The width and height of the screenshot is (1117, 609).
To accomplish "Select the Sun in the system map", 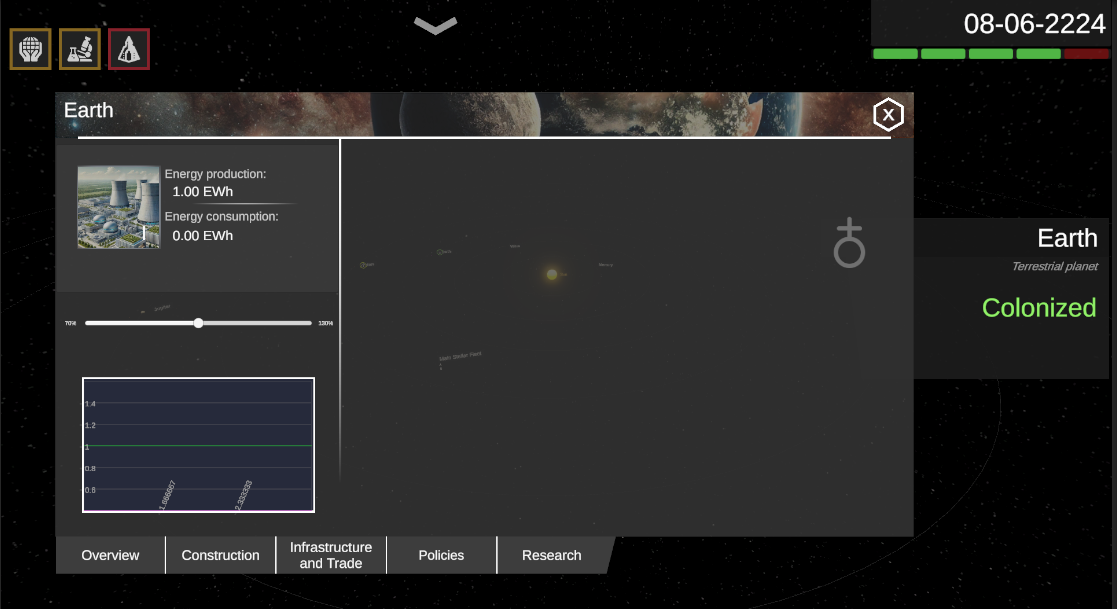I will click(552, 274).
